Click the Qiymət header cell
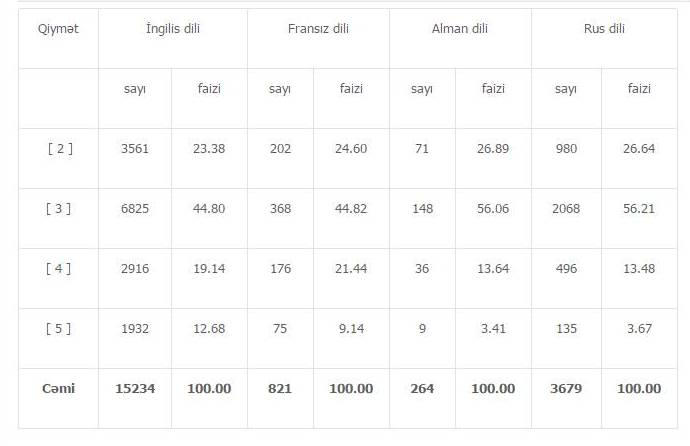Screen dimensions: 690x446 (x=59, y=29)
